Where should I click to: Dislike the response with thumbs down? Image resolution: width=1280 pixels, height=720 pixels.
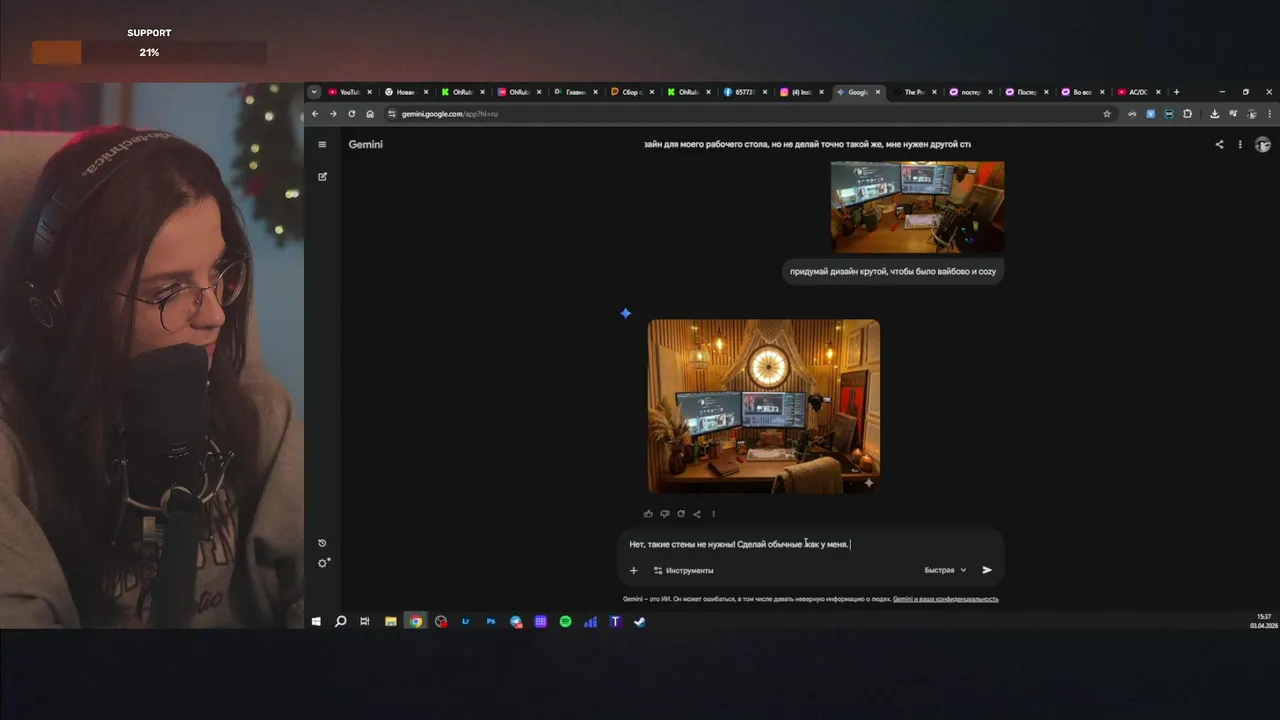(664, 514)
